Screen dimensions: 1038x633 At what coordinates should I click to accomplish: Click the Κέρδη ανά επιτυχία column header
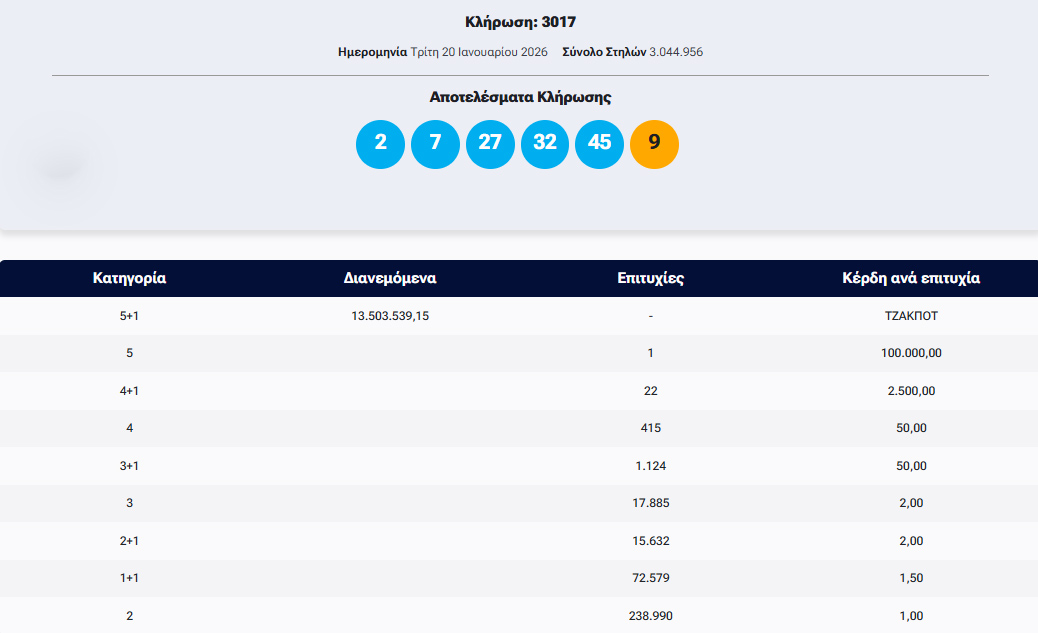pyautogui.click(x=911, y=279)
